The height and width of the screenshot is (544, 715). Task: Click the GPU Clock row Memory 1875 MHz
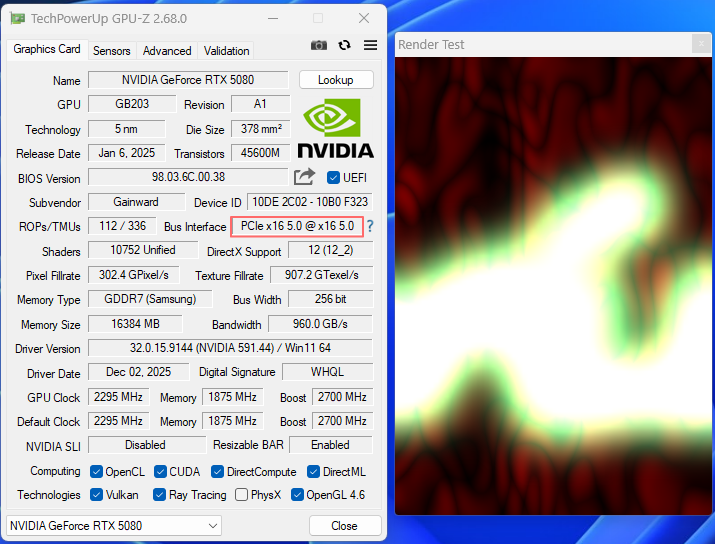(233, 397)
